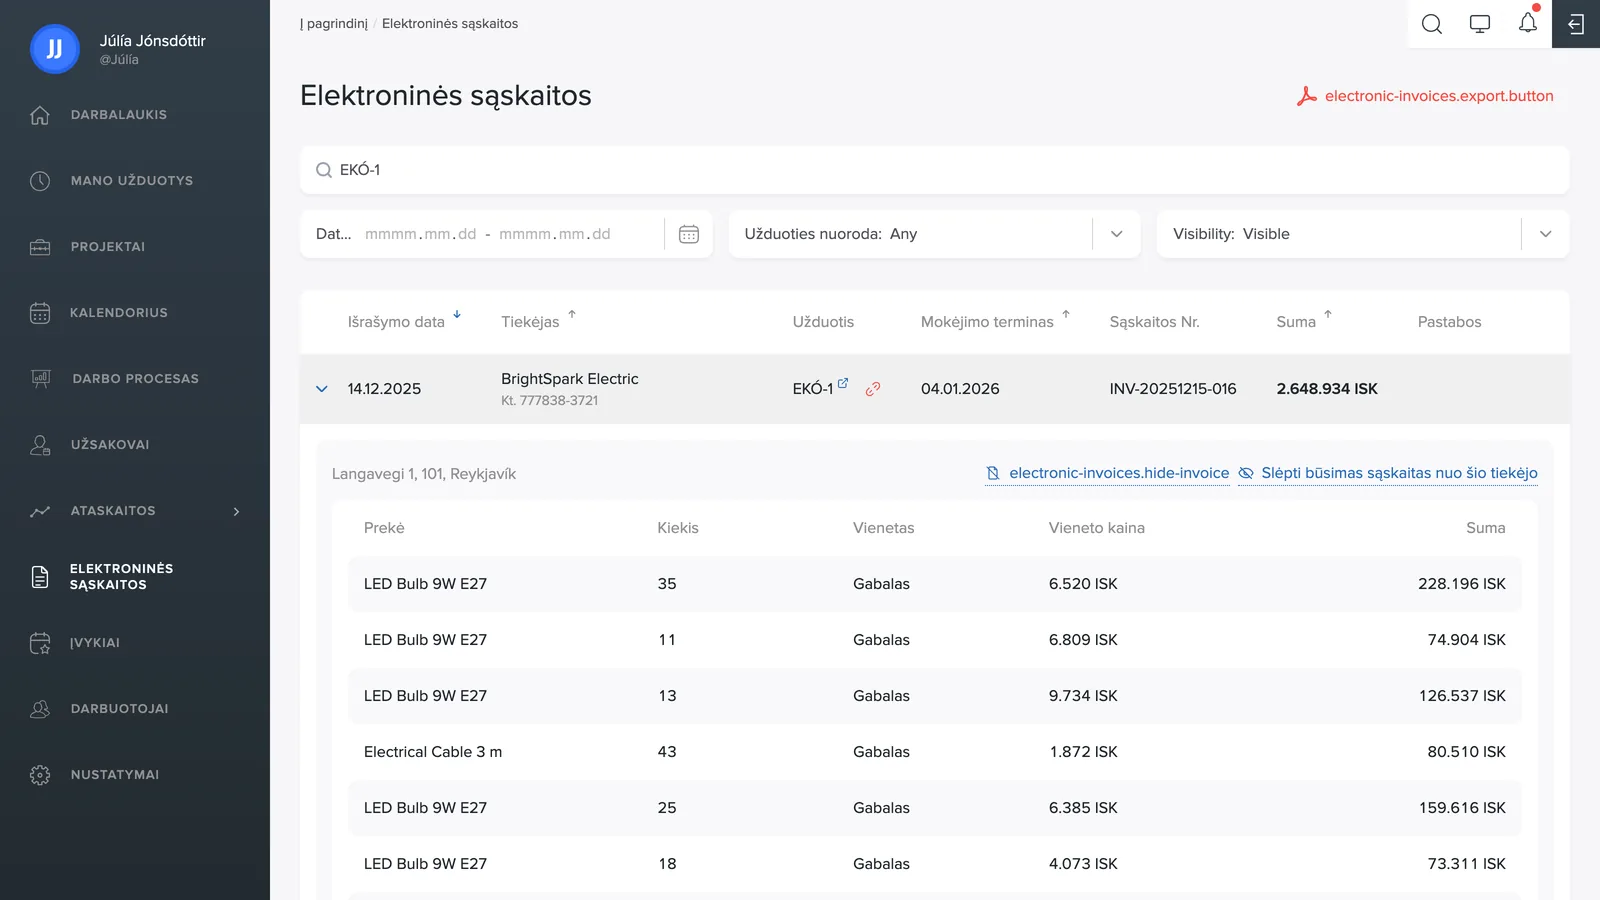
Task: Click unit price 9.734 ISK
Action: click(1083, 696)
